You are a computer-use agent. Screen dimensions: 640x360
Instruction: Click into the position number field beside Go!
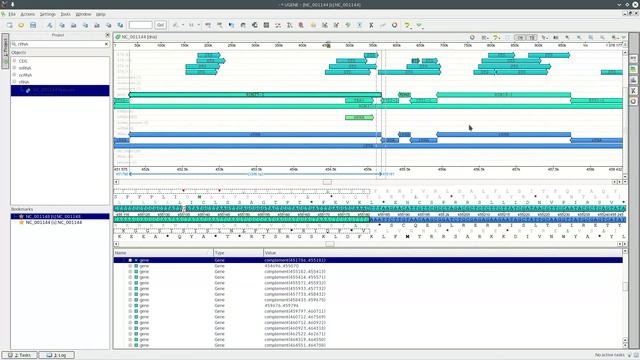140,25
